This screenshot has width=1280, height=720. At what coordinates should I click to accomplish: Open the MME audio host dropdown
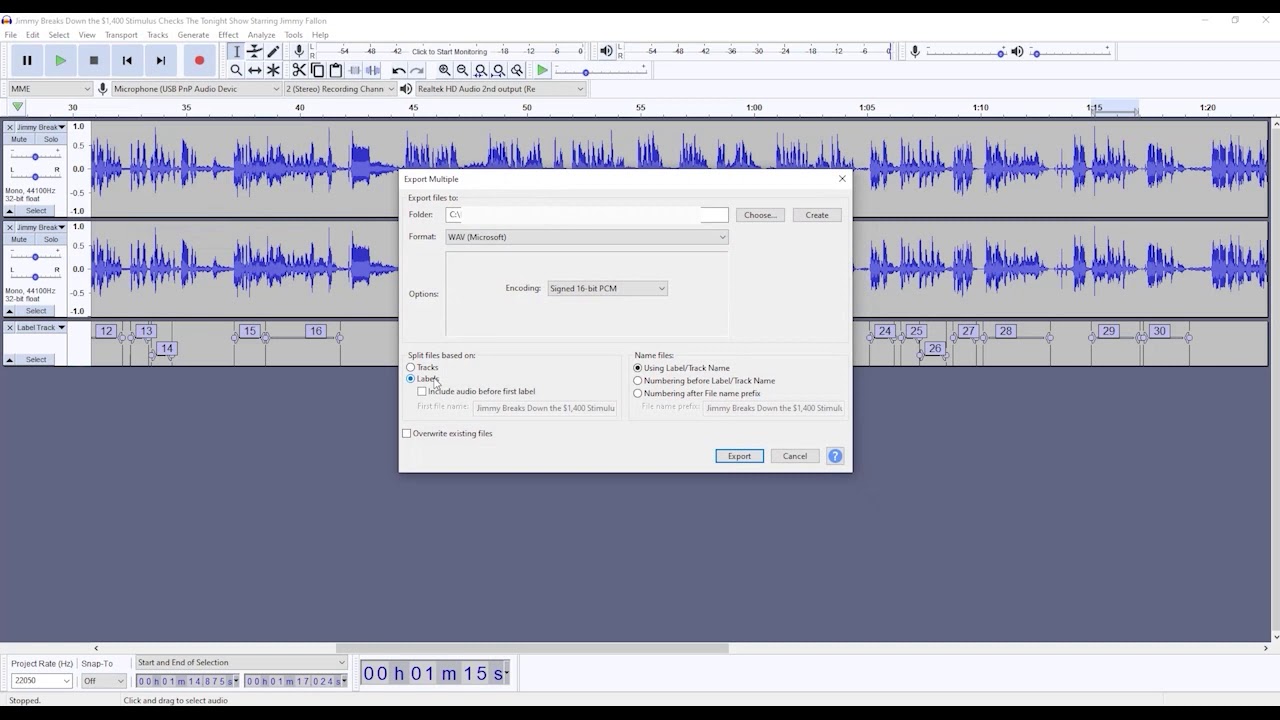tap(50, 89)
